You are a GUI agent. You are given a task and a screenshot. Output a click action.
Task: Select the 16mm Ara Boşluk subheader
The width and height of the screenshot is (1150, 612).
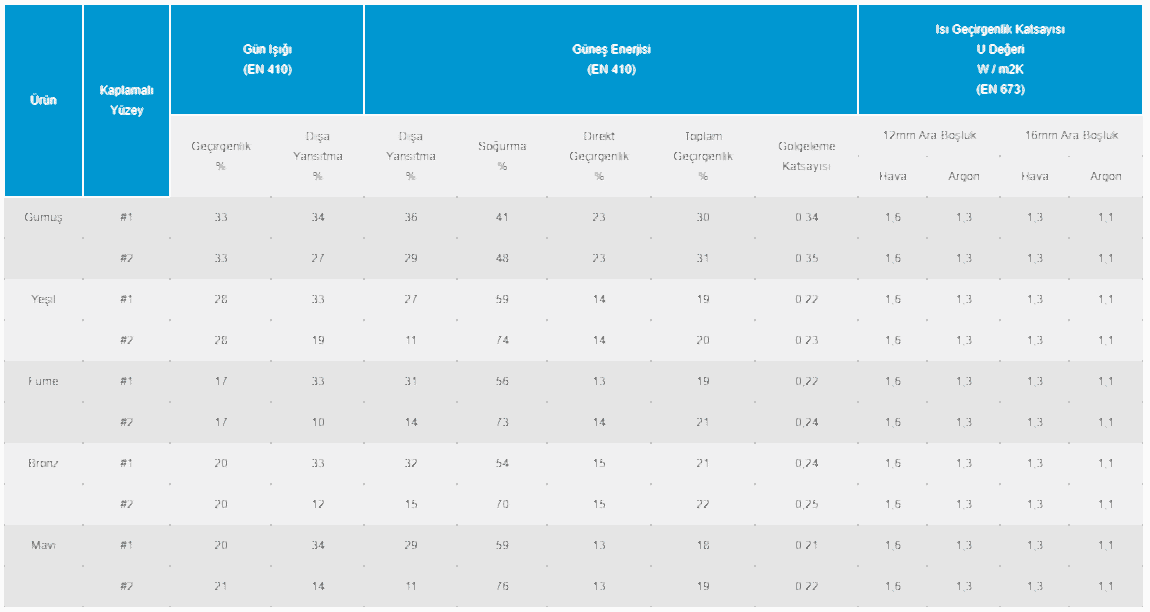coord(1070,135)
